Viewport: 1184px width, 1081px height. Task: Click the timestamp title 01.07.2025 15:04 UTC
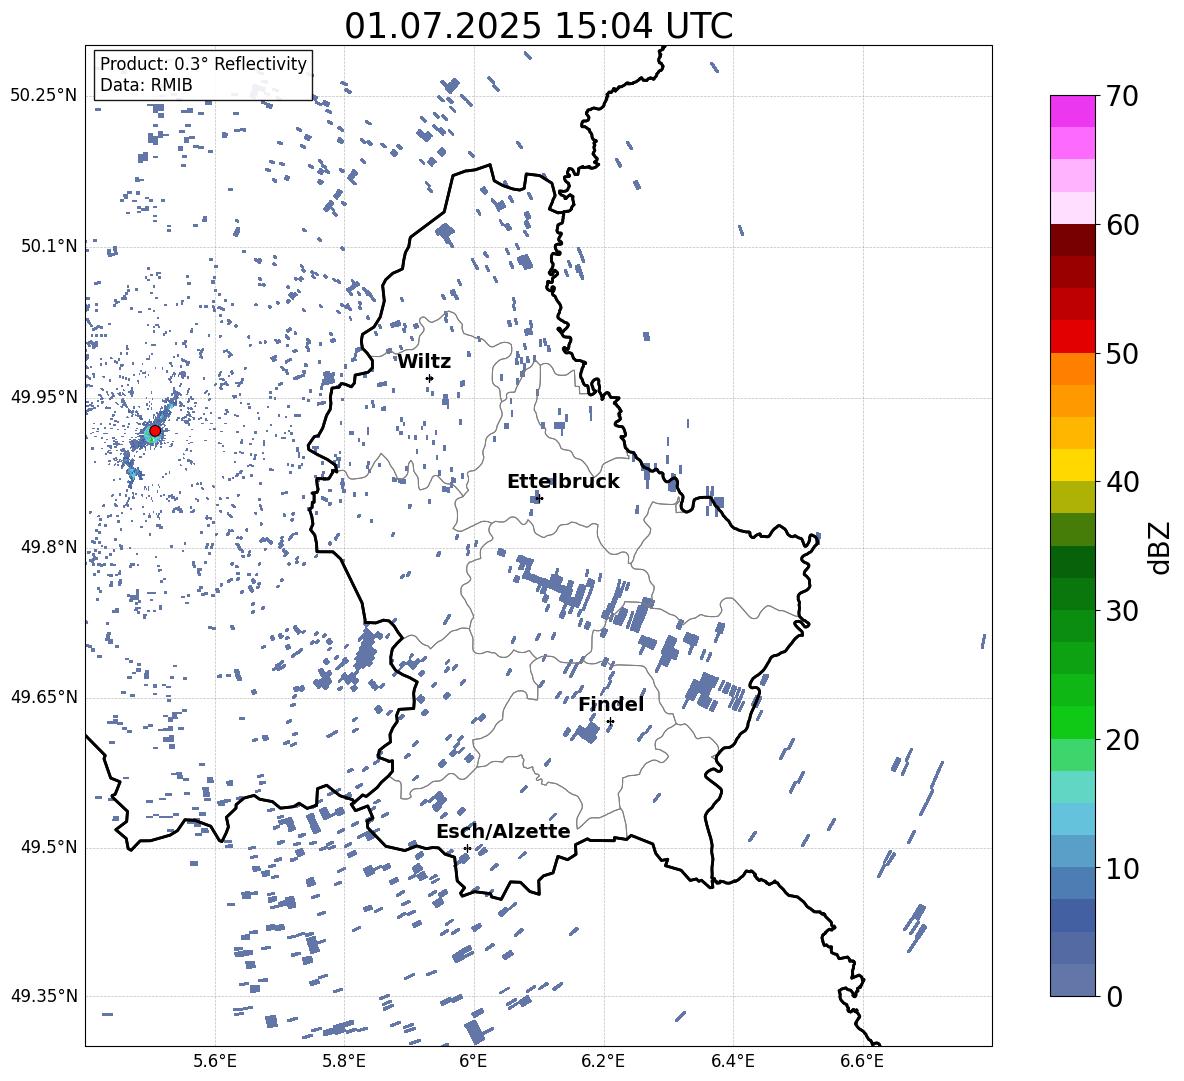click(x=538, y=26)
